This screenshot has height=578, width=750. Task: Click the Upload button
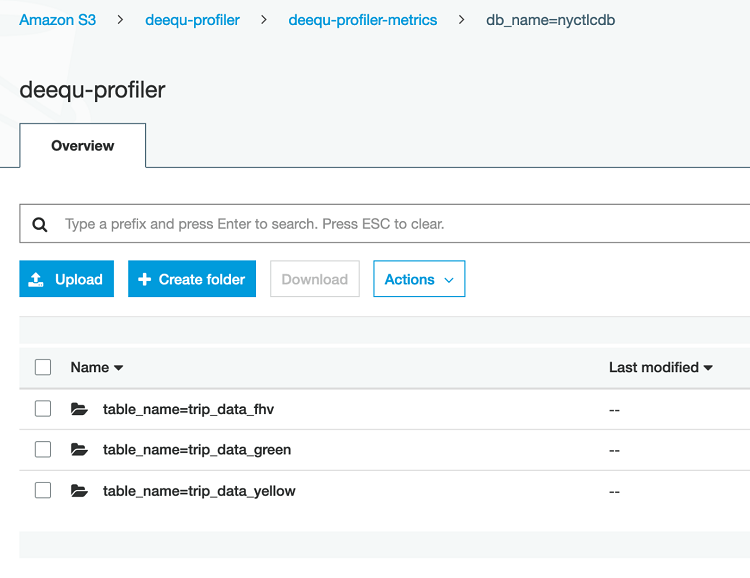66,279
